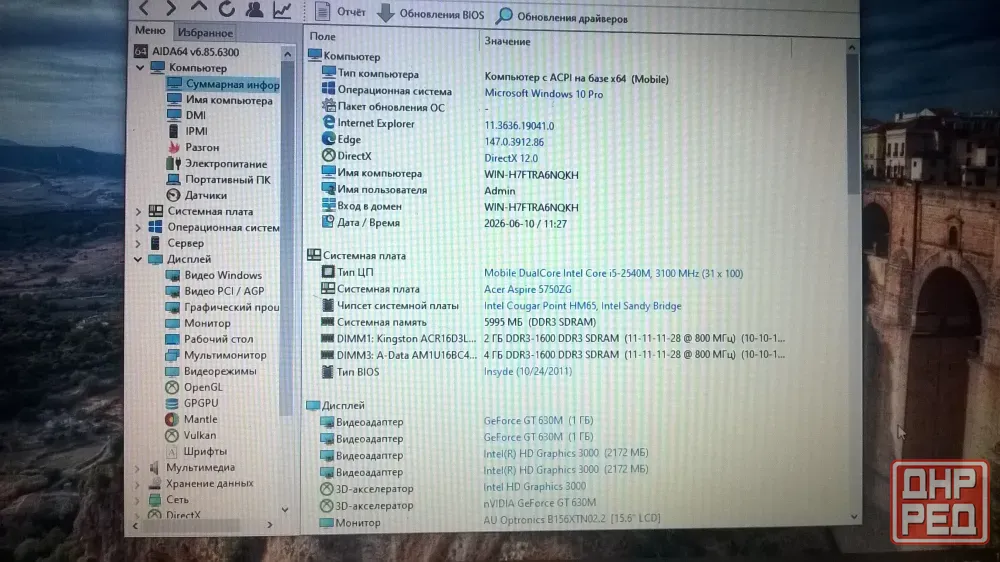Go up one level with the Up arrow

click(198, 8)
